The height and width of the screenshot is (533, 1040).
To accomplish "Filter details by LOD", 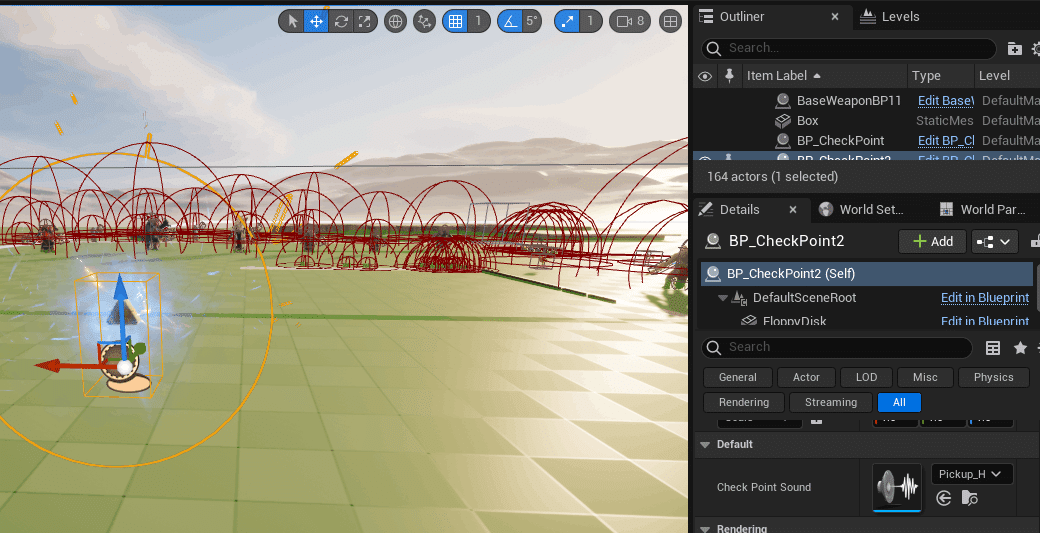I will click(x=866, y=377).
